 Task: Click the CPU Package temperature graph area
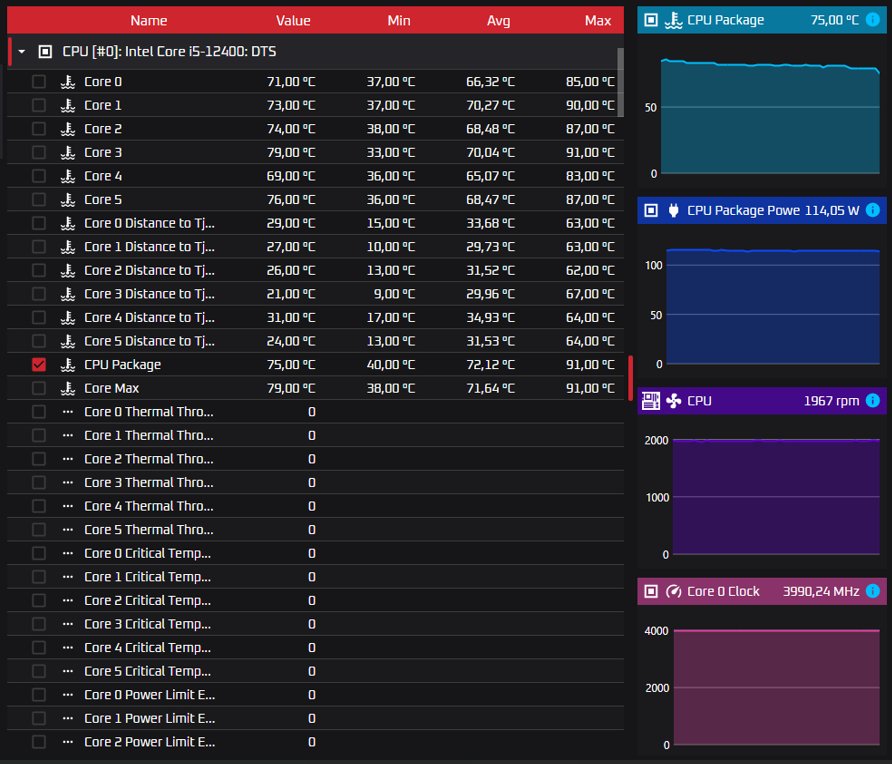click(x=770, y=116)
